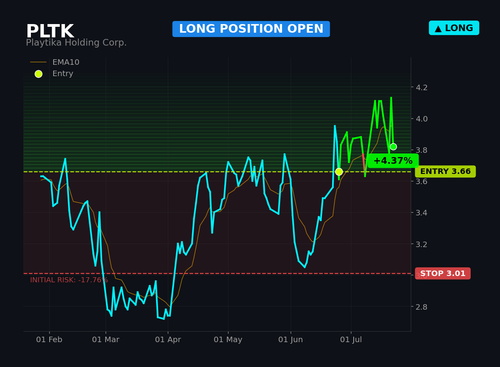Click the PLTK ticker symbol
Image resolution: width=500 pixels, height=367 pixels.
[x=50, y=31]
